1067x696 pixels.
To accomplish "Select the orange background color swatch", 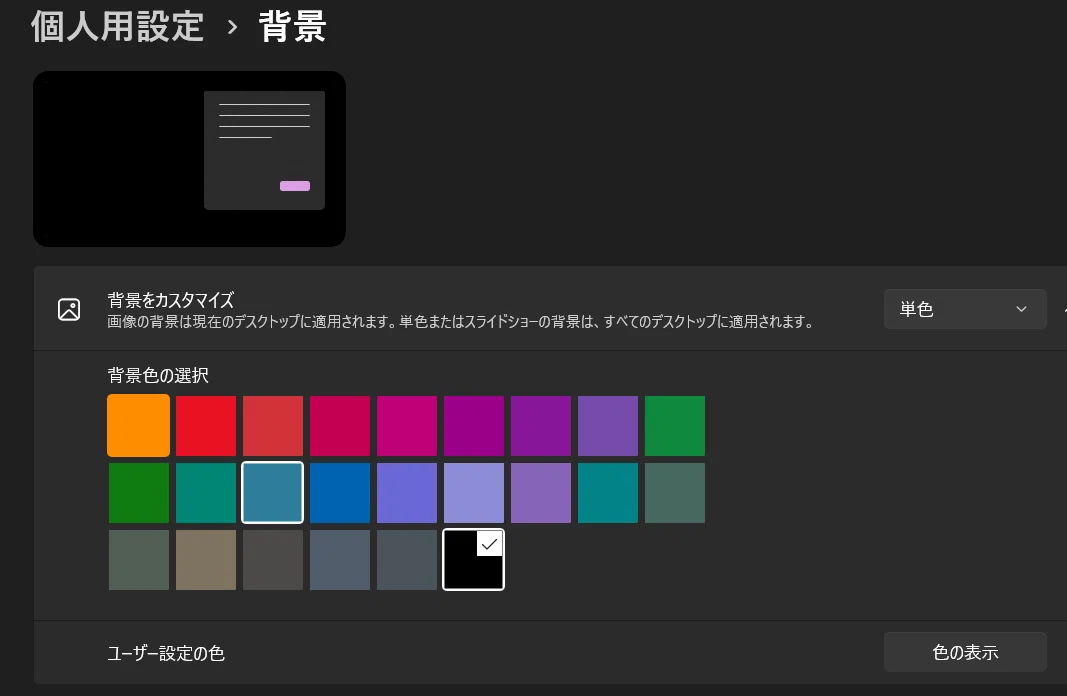I will point(139,426).
